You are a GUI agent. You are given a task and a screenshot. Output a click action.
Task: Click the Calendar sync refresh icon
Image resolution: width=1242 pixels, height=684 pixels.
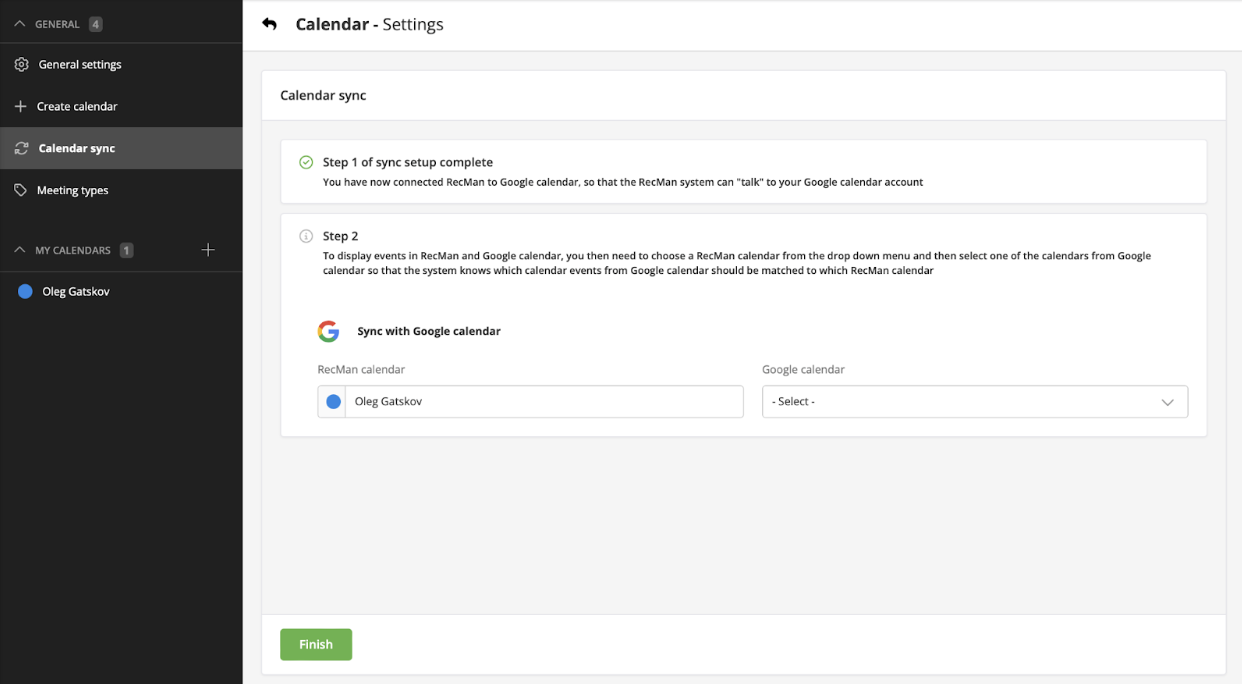21,148
